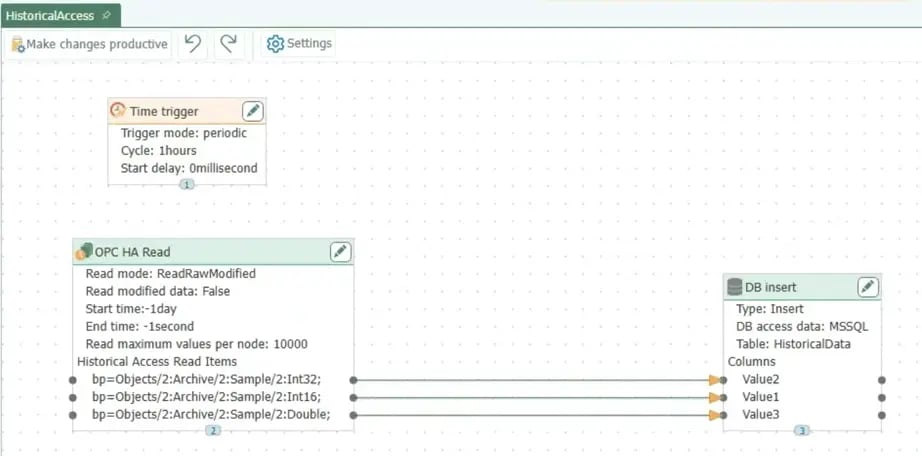Image resolution: width=922 pixels, height=456 pixels.
Task: Click the redo arrow in toolbar
Action: click(x=229, y=44)
